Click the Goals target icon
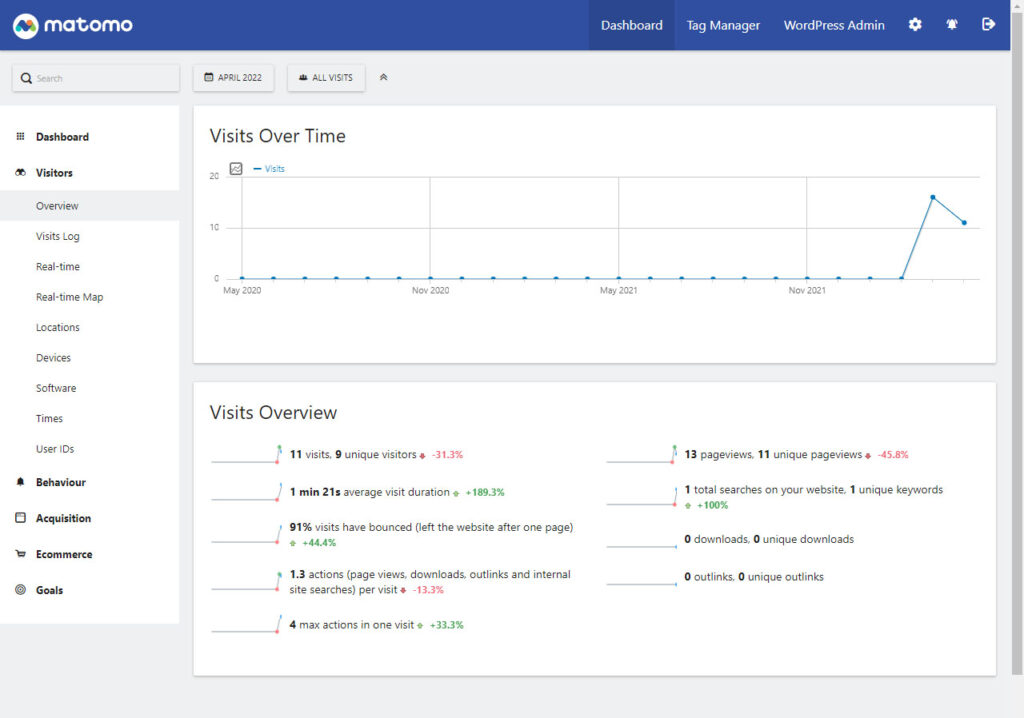Viewport: 1024px width, 718px height. [x=20, y=590]
